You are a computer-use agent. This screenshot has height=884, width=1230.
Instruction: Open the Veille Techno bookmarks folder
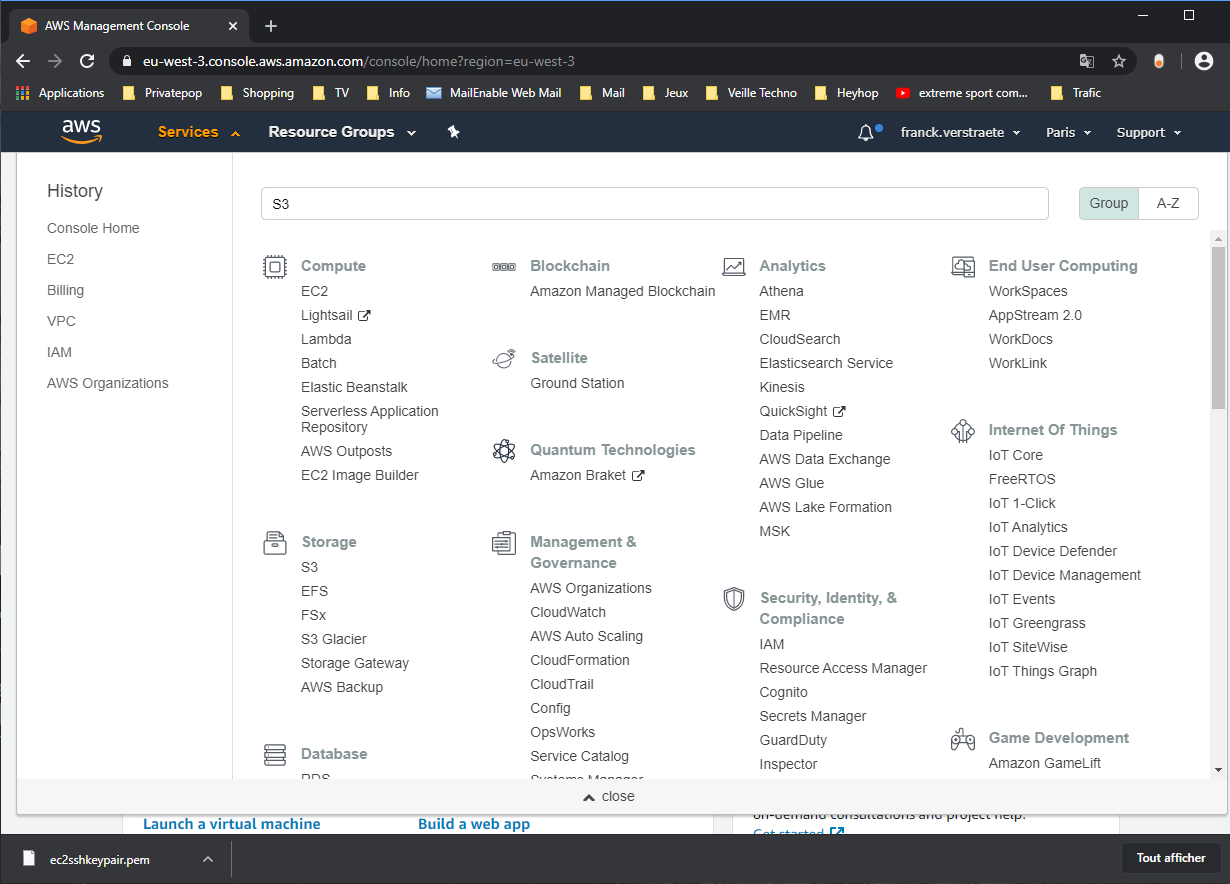click(x=751, y=93)
